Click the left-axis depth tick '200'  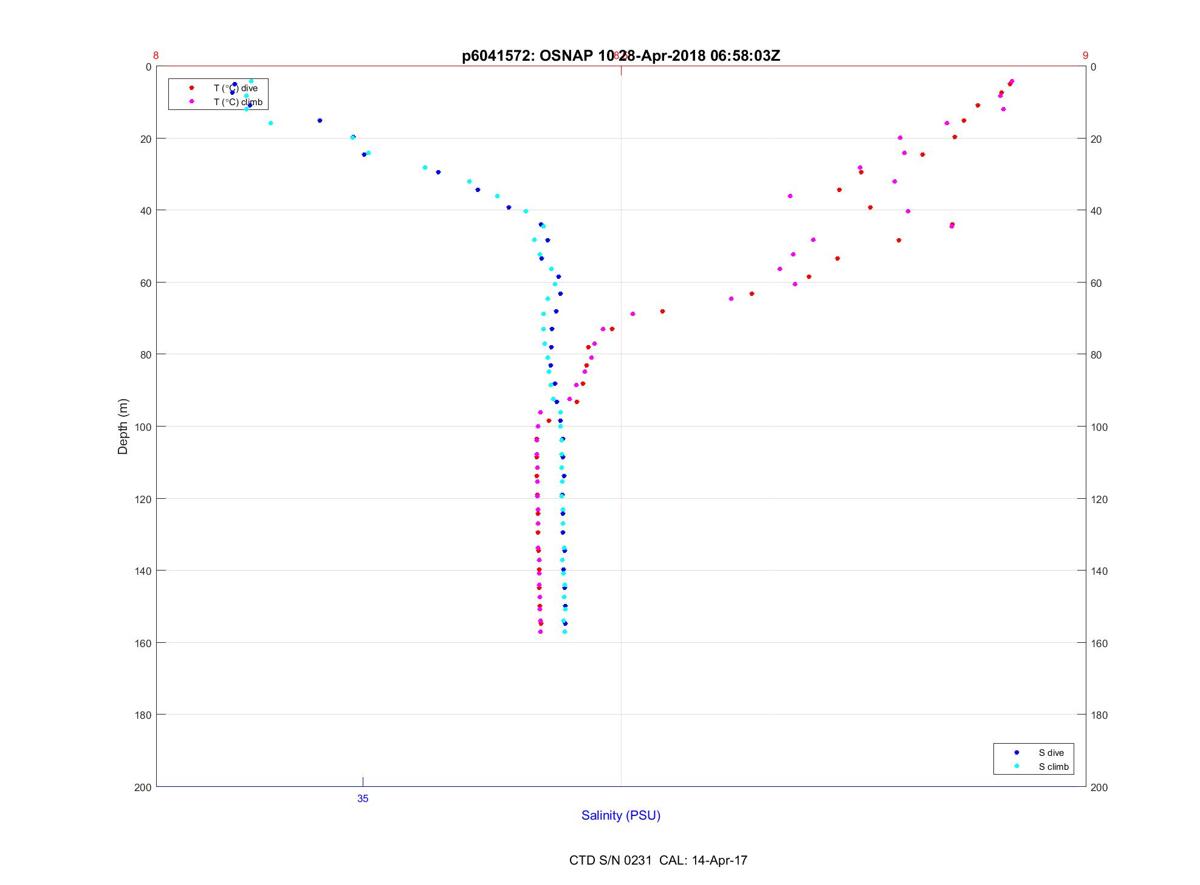pos(142,787)
